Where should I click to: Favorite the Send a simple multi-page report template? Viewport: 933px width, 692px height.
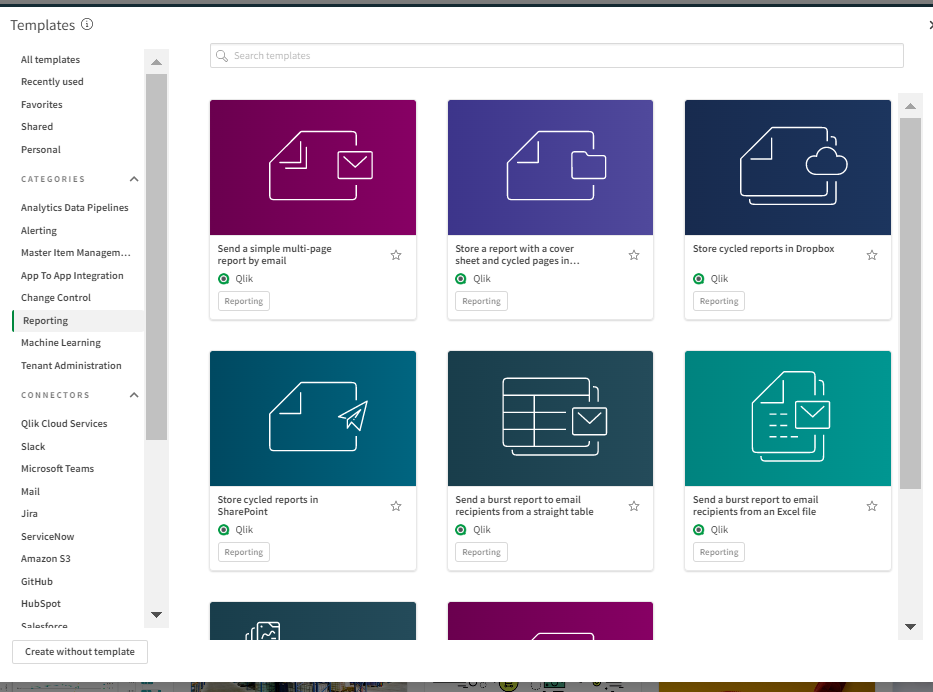(396, 256)
